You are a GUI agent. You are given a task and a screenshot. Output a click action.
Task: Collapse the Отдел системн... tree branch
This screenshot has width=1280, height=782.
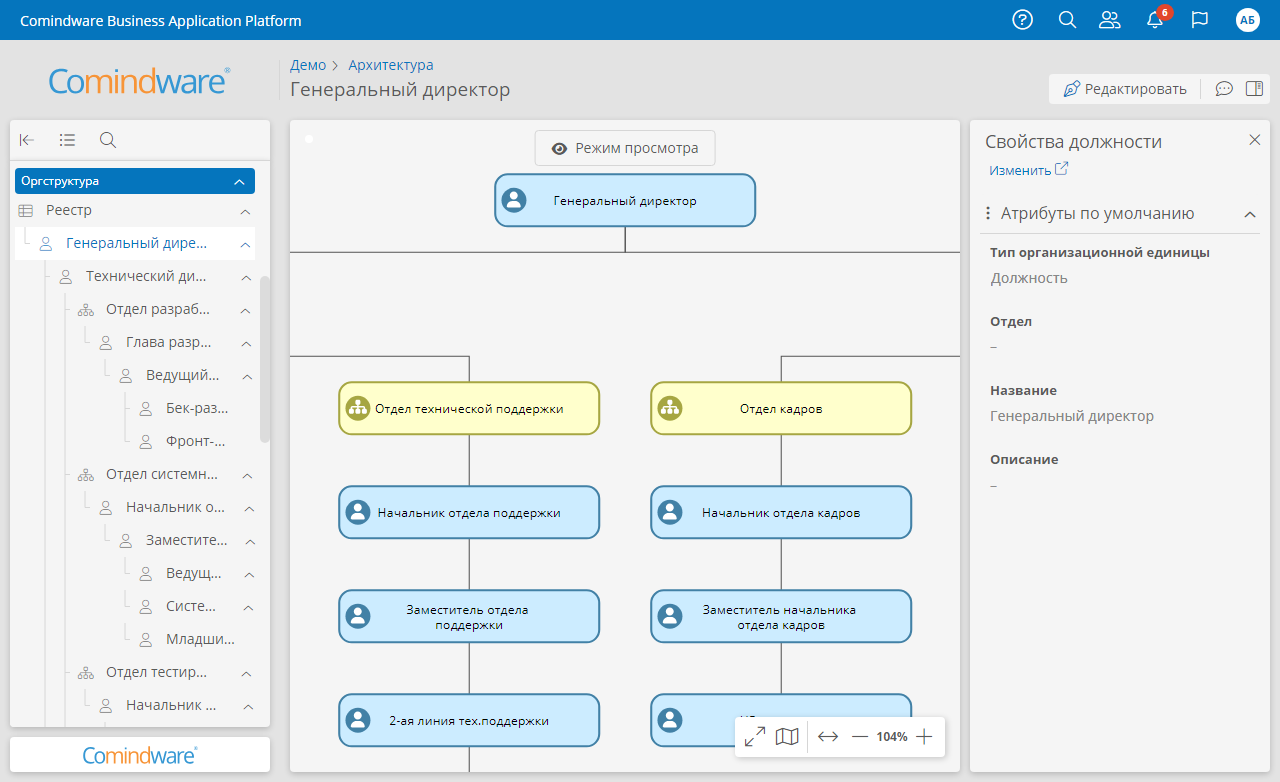(x=247, y=475)
